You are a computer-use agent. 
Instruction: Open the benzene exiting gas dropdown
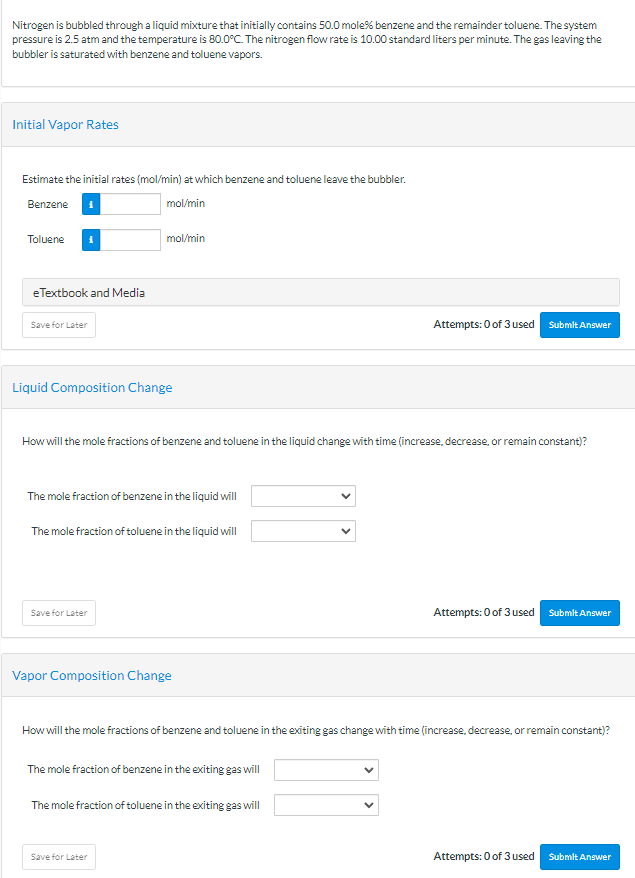click(x=326, y=769)
